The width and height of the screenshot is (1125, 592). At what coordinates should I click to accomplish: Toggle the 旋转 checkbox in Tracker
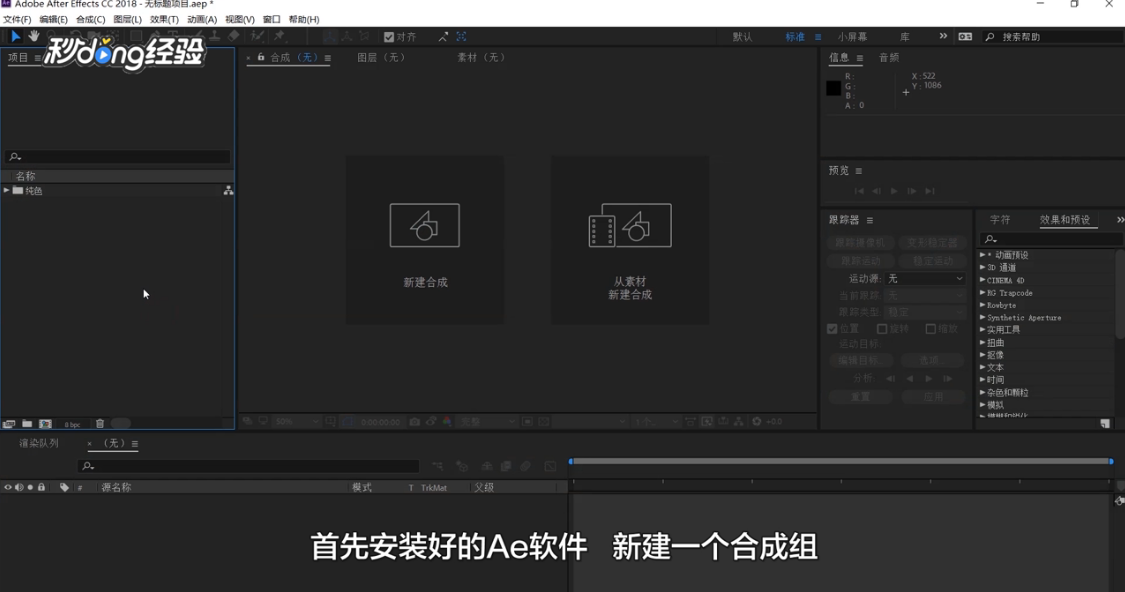[x=882, y=329]
